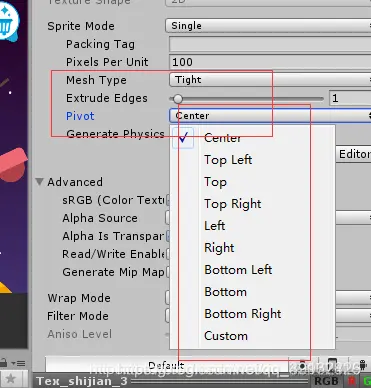Click the panel lock icon

[x=3, y=363]
